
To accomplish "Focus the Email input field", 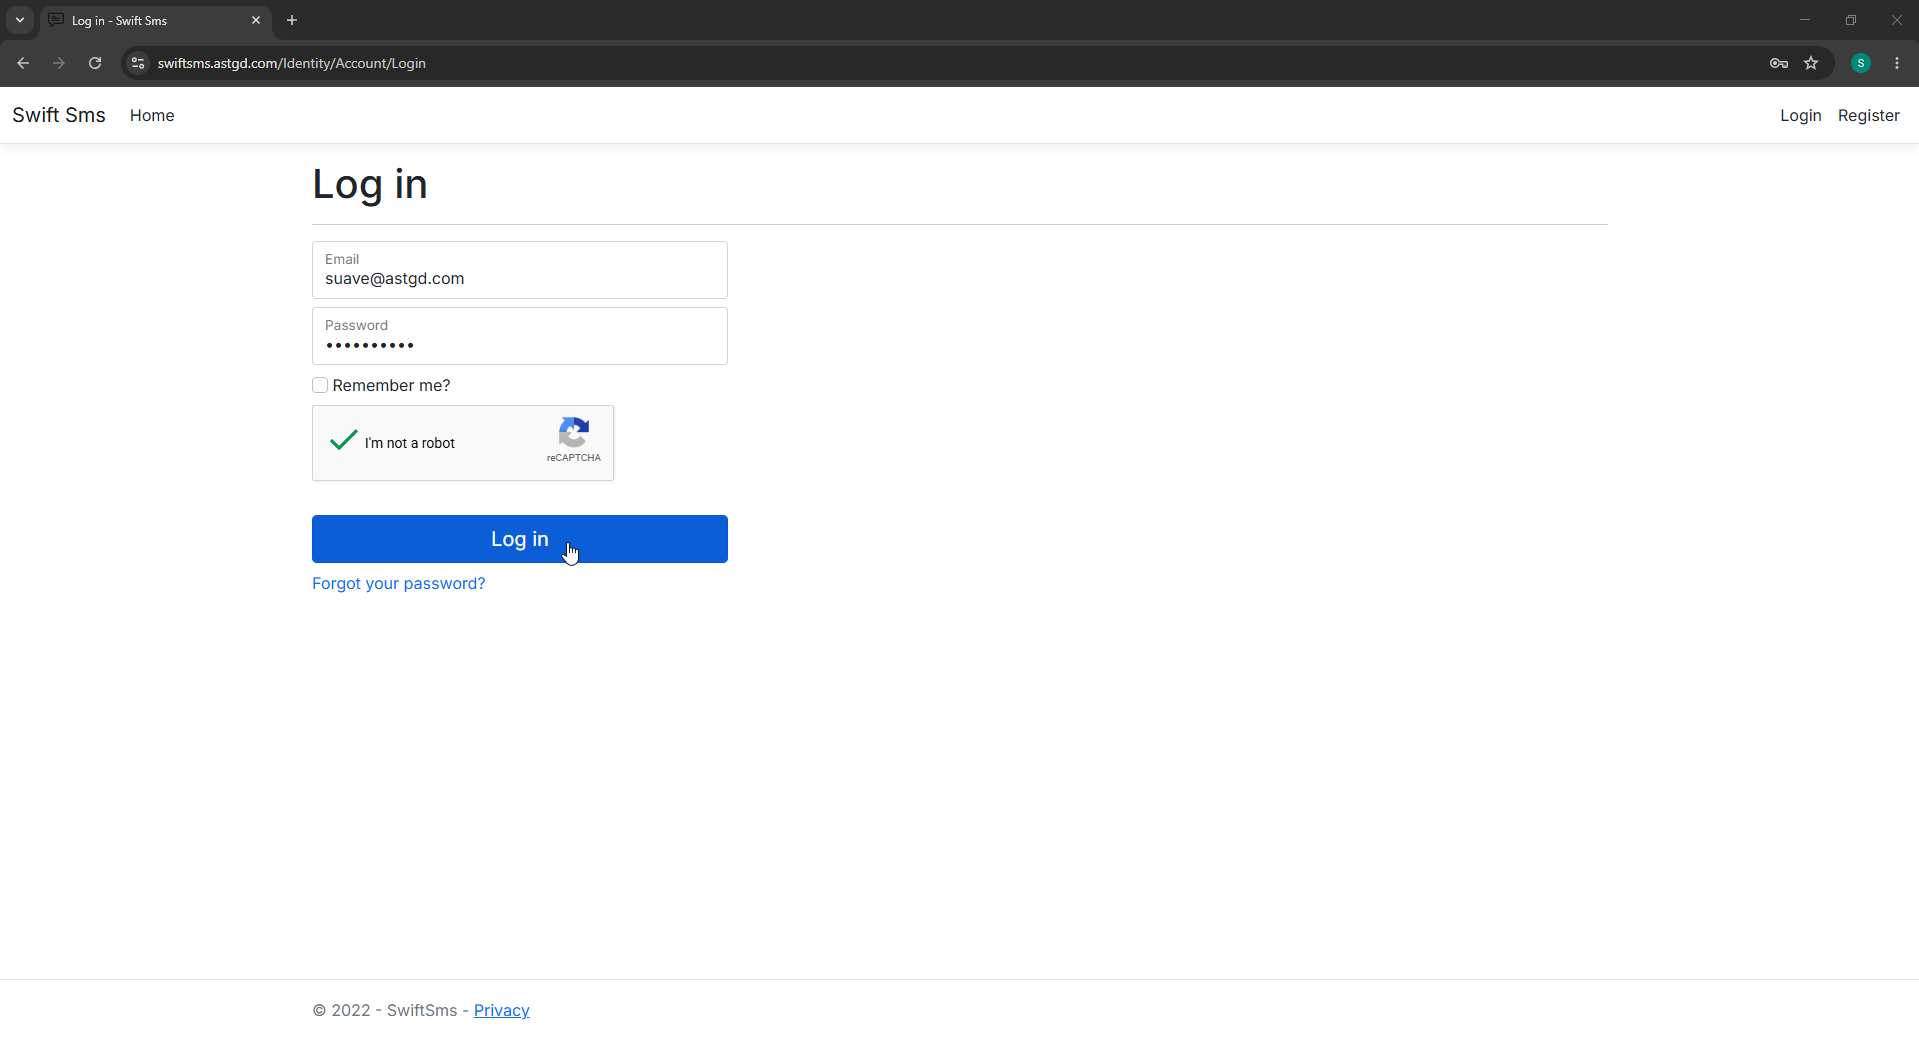I will pyautogui.click(x=520, y=270).
